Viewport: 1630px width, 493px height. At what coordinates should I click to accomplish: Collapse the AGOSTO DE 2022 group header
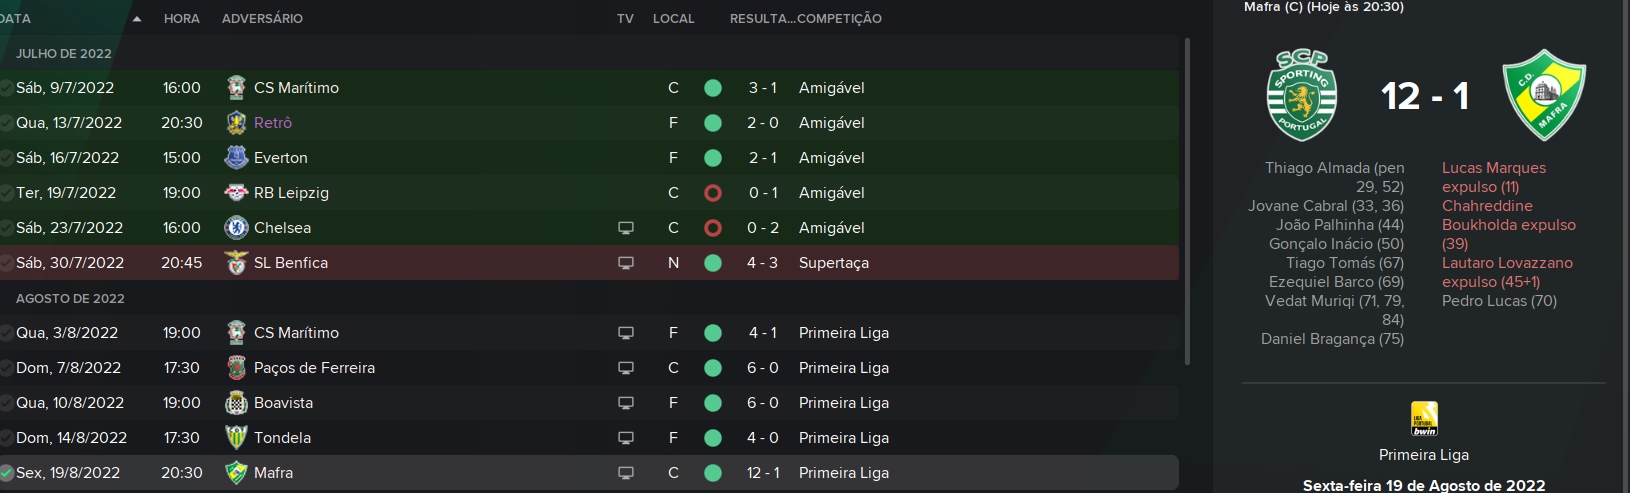(70, 299)
